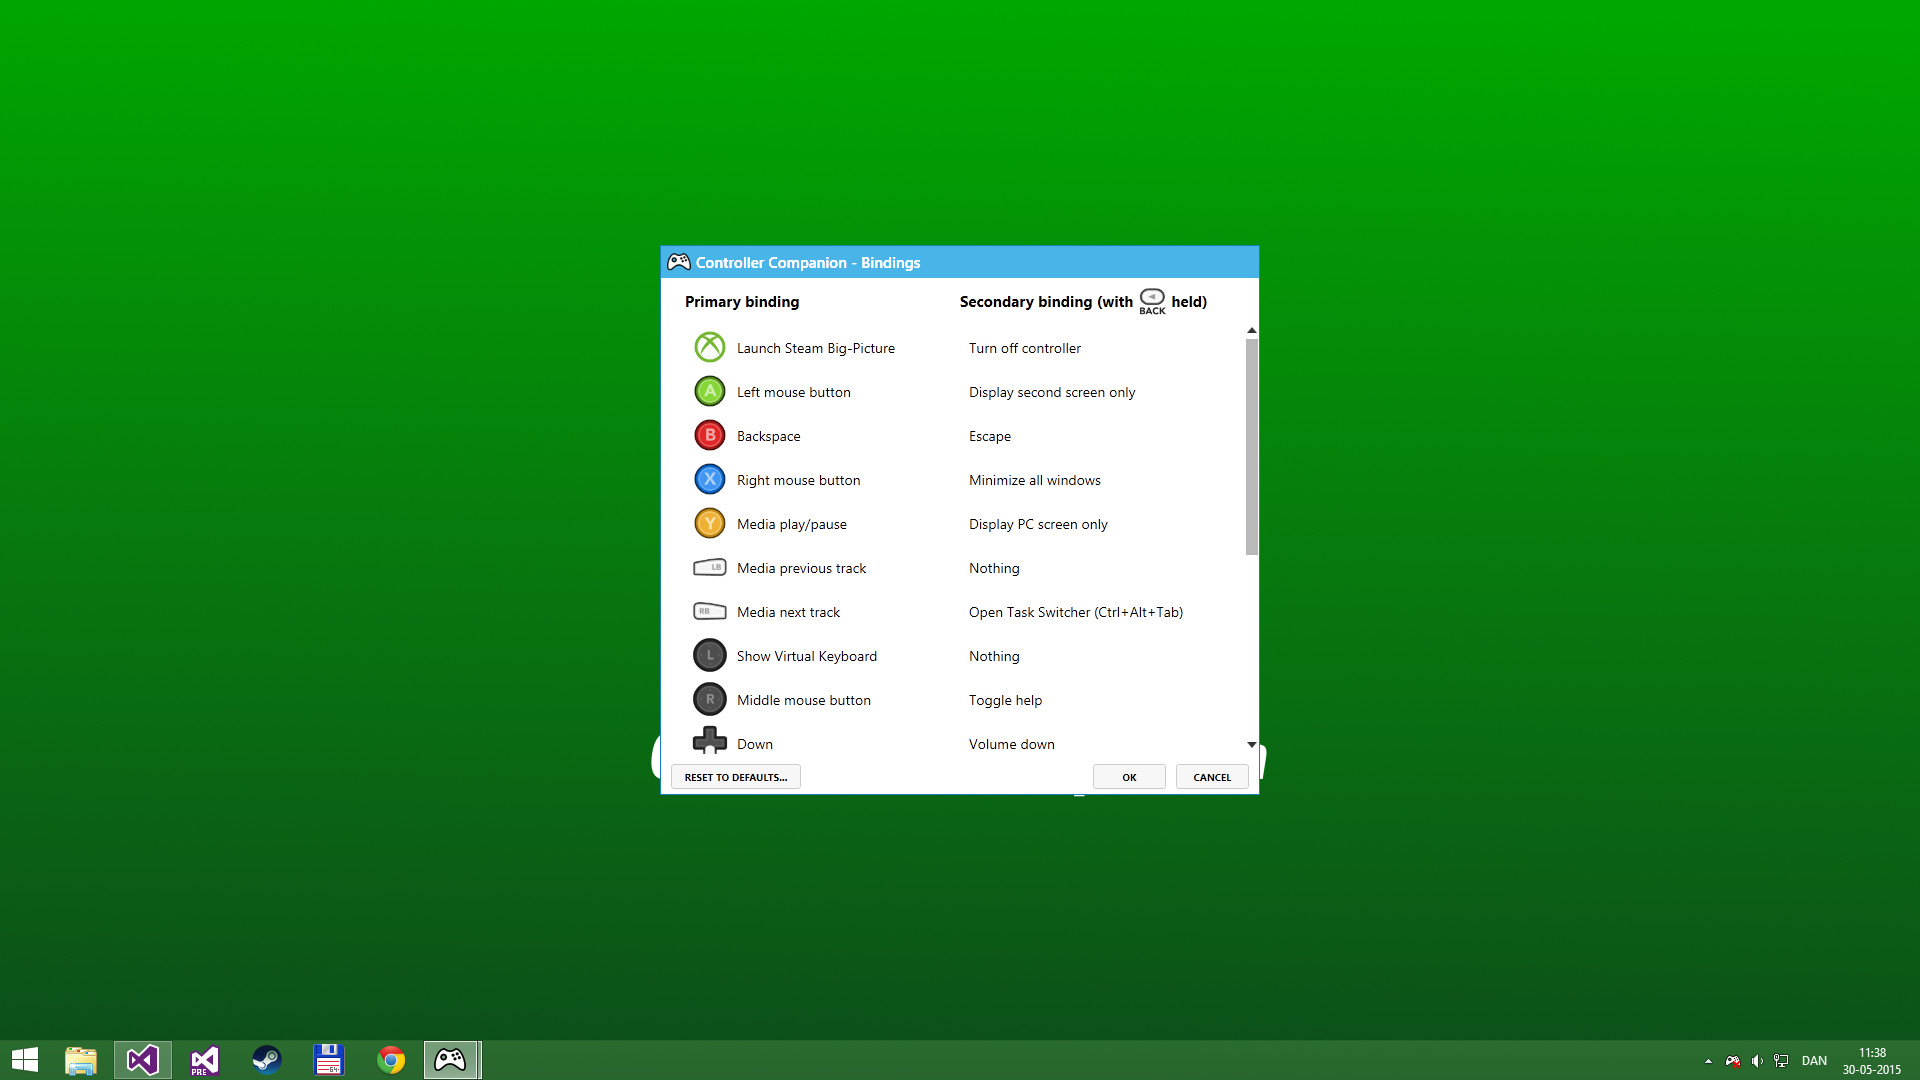1920x1080 pixels.
Task: Select the left stick L icon
Action: point(709,655)
